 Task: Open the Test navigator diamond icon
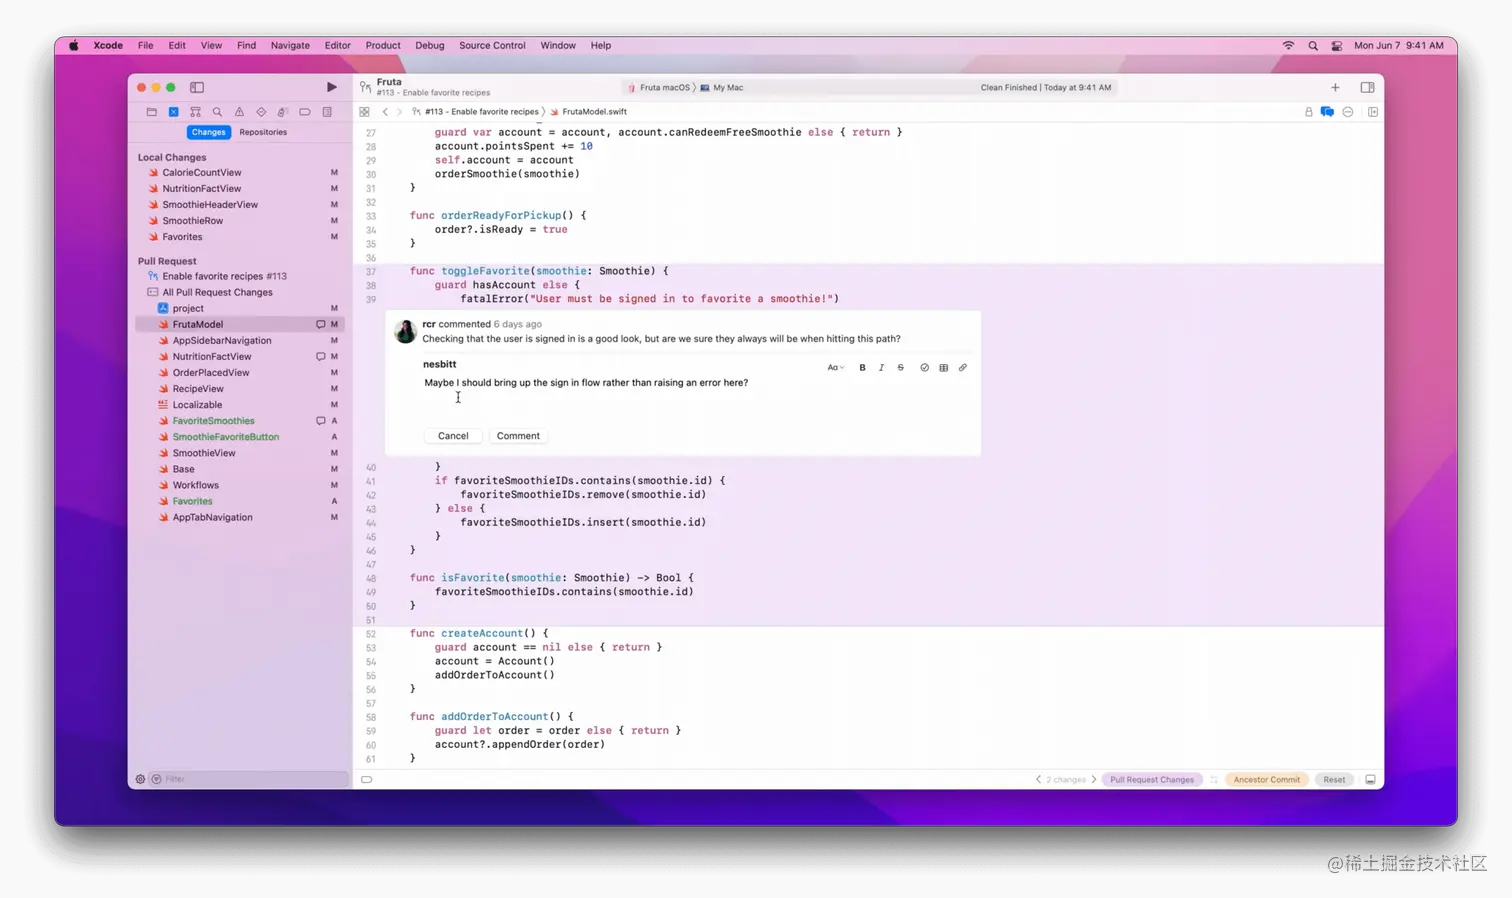point(261,112)
